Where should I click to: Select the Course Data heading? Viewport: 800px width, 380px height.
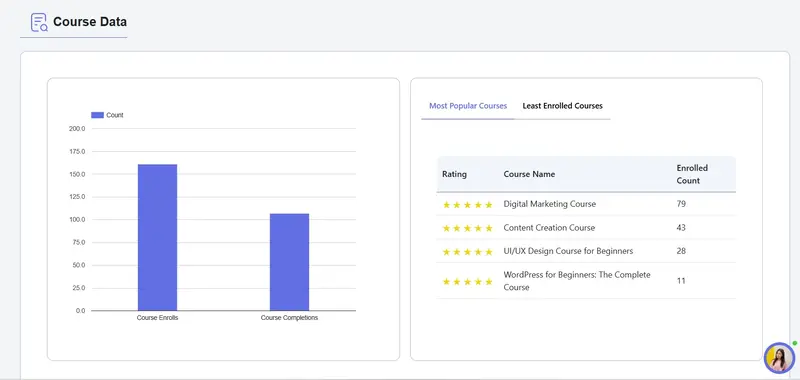(x=90, y=22)
